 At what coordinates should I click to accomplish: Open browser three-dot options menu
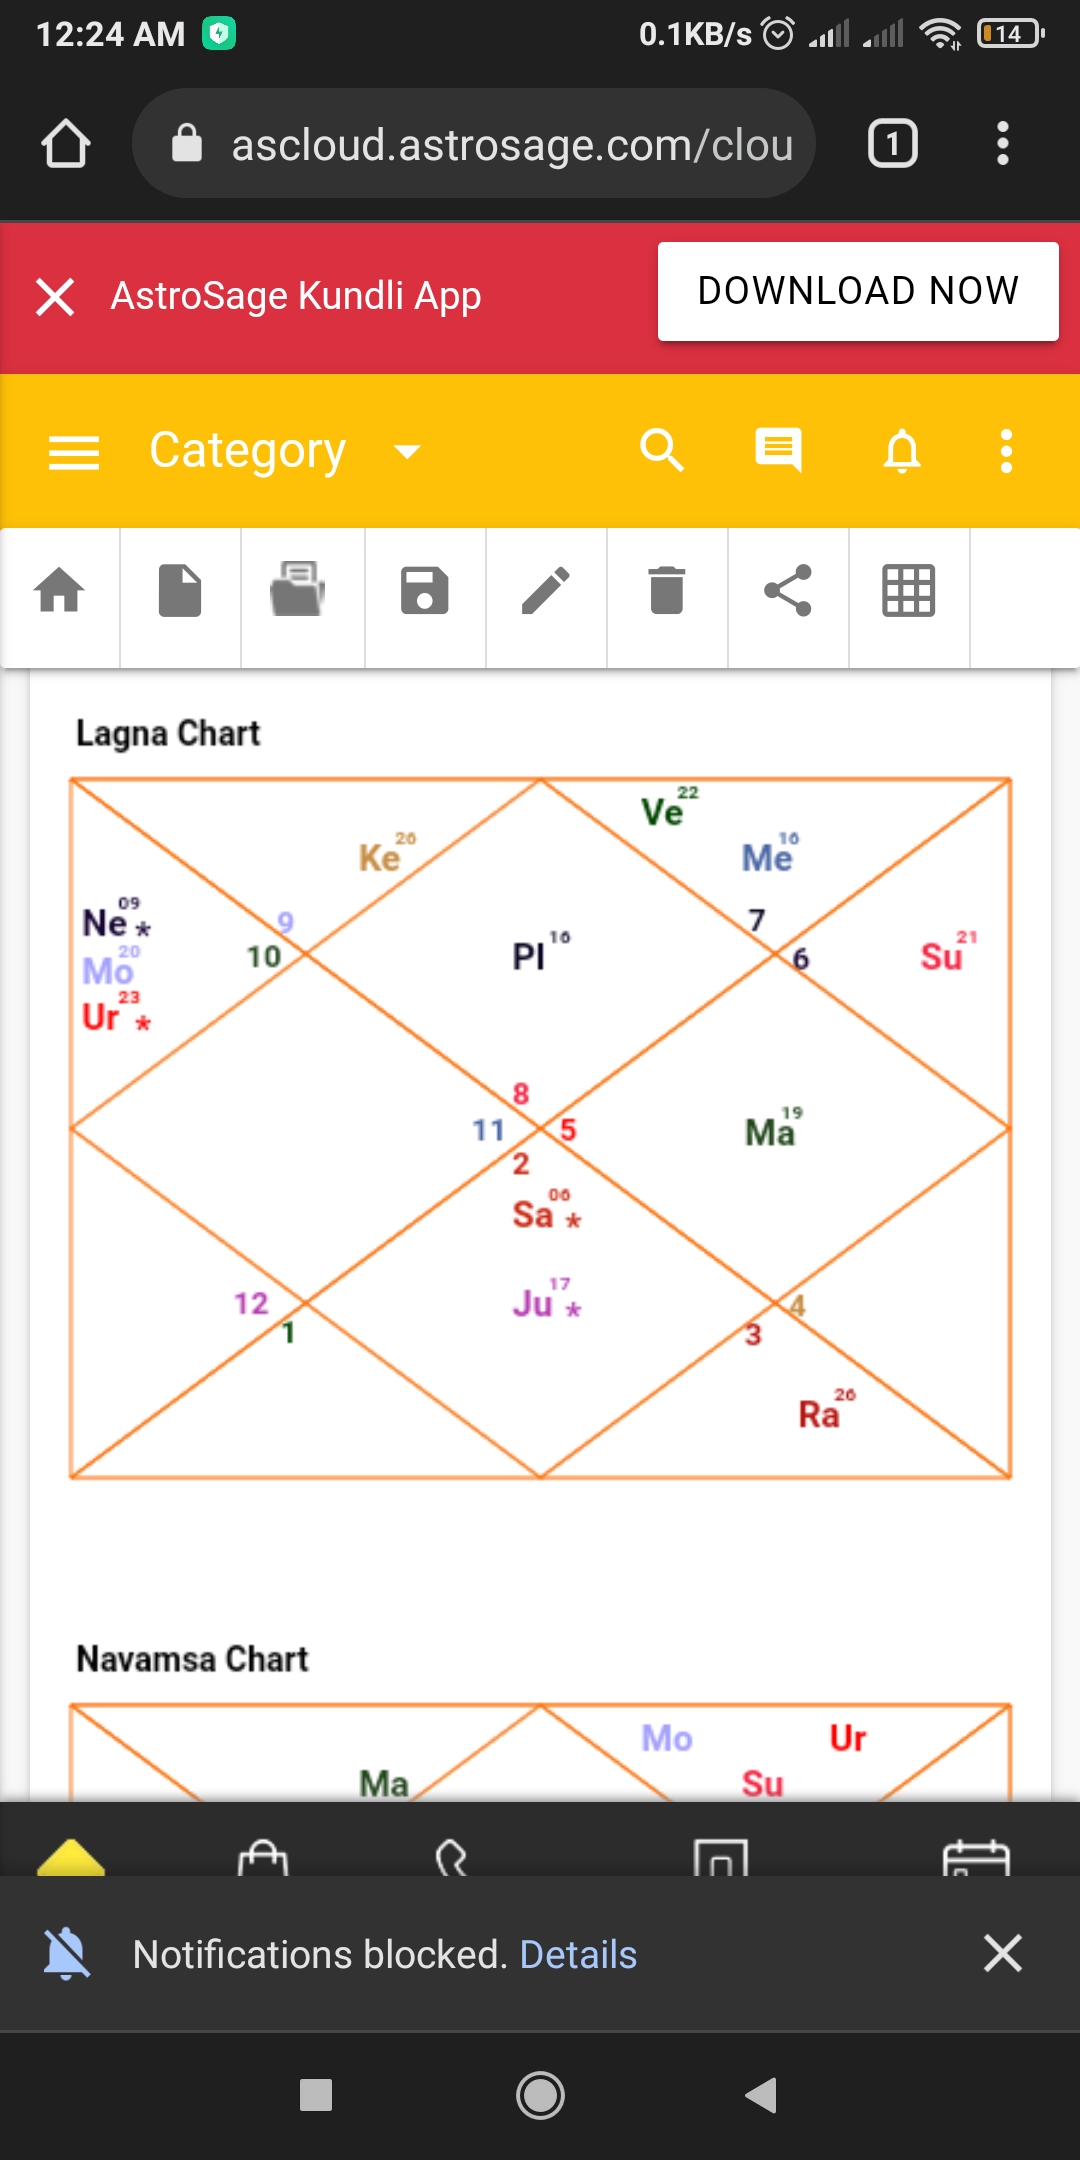pyautogui.click(x=1002, y=143)
